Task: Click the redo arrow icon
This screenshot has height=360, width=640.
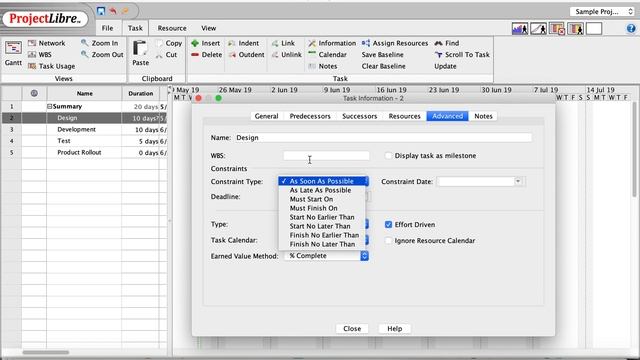Action: 125,11
